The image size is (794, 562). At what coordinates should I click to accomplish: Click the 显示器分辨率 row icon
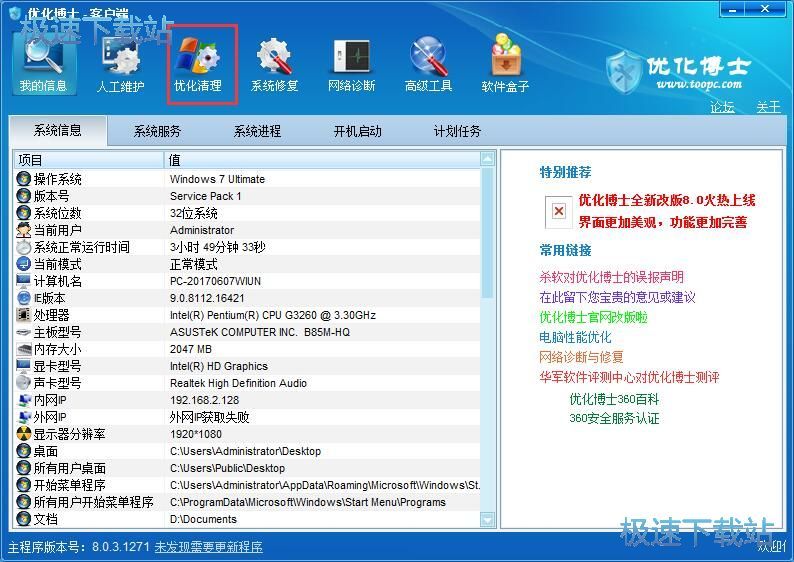point(24,434)
